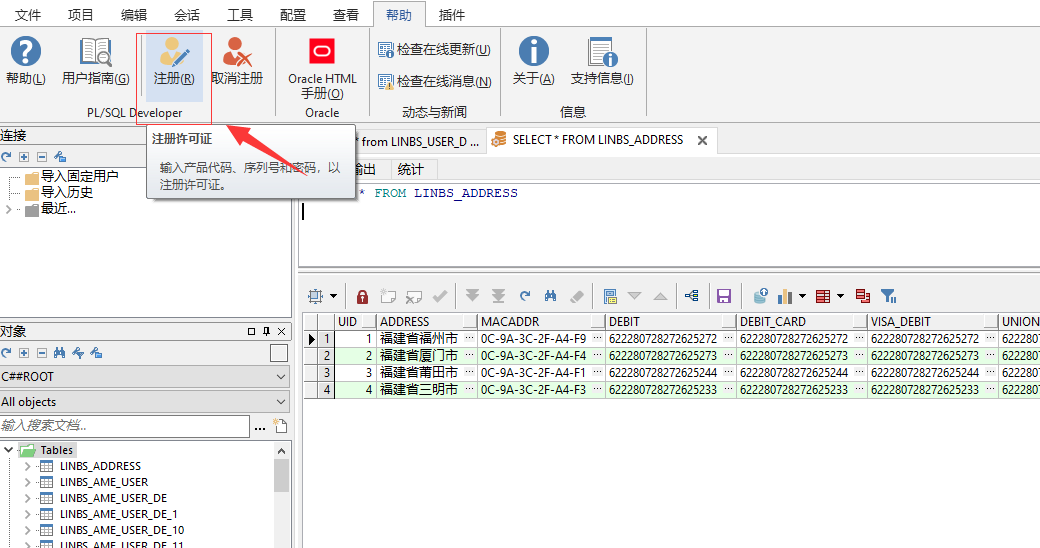Image resolution: width=1040 pixels, height=548 pixels.
Task: Click the blue filter funnel icon
Action: [x=888, y=296]
